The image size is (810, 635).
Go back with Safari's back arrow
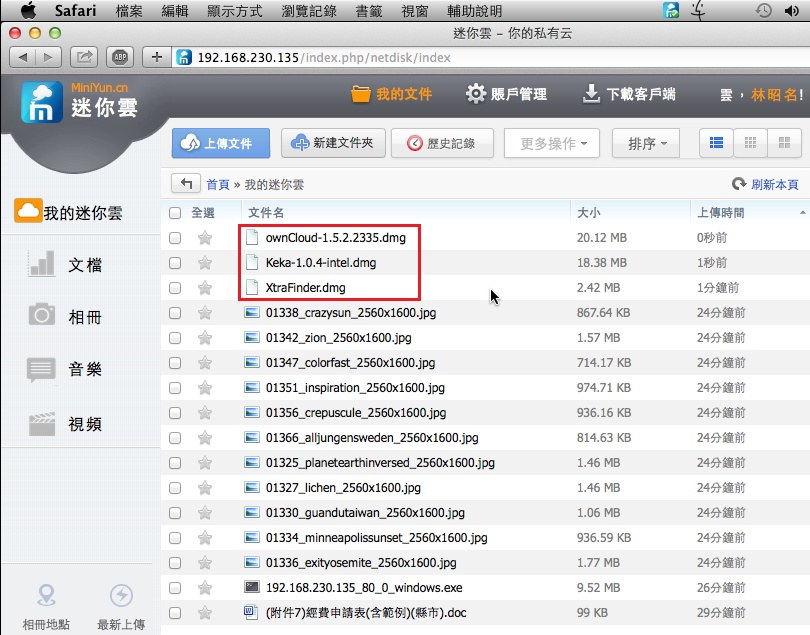23,57
